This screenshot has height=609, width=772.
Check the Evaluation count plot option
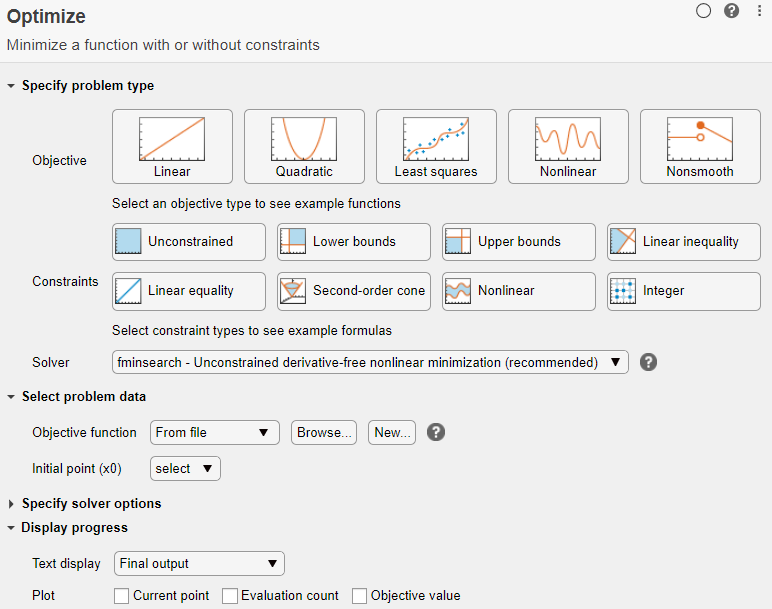click(230, 596)
